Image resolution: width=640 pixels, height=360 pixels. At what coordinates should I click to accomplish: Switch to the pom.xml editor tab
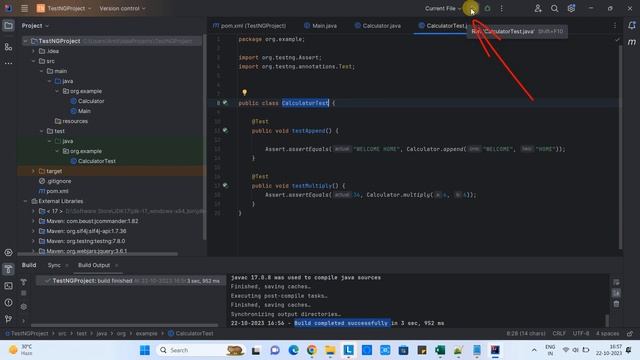pos(249,26)
